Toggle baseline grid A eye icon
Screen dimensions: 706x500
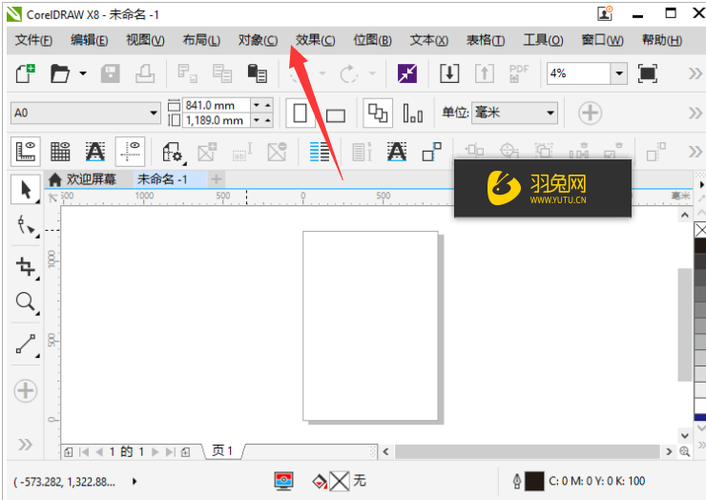point(95,152)
